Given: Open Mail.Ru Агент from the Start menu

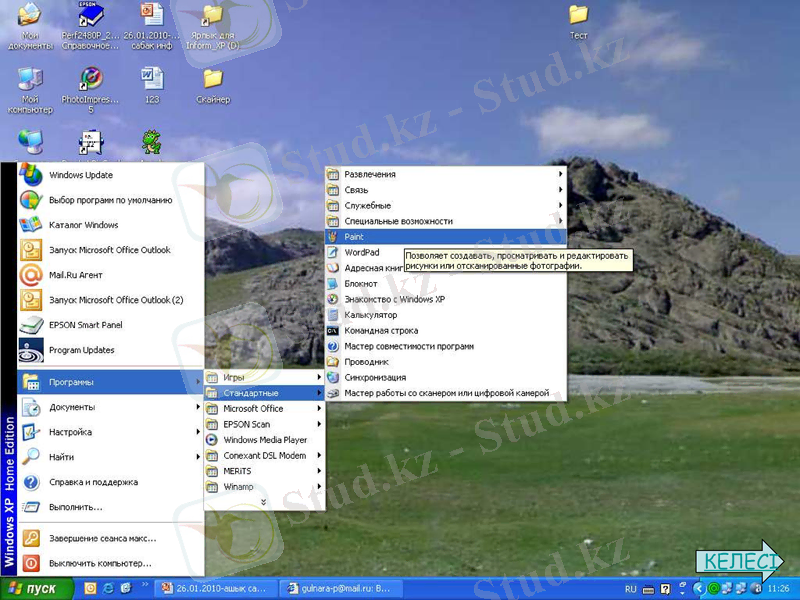Looking at the screenshot, I should click(75, 275).
